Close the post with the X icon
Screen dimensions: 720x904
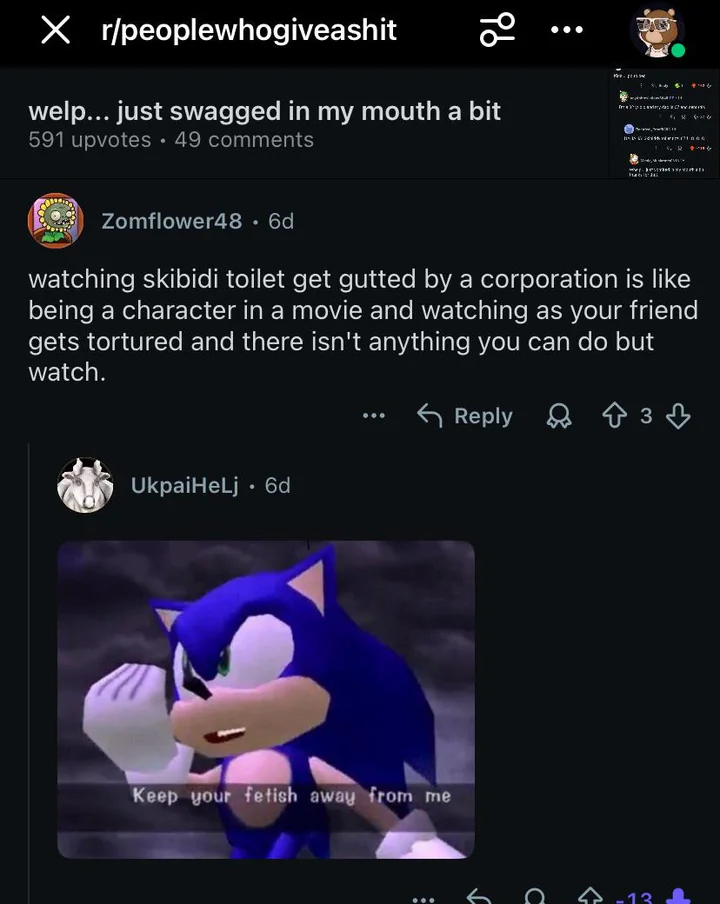point(56,30)
